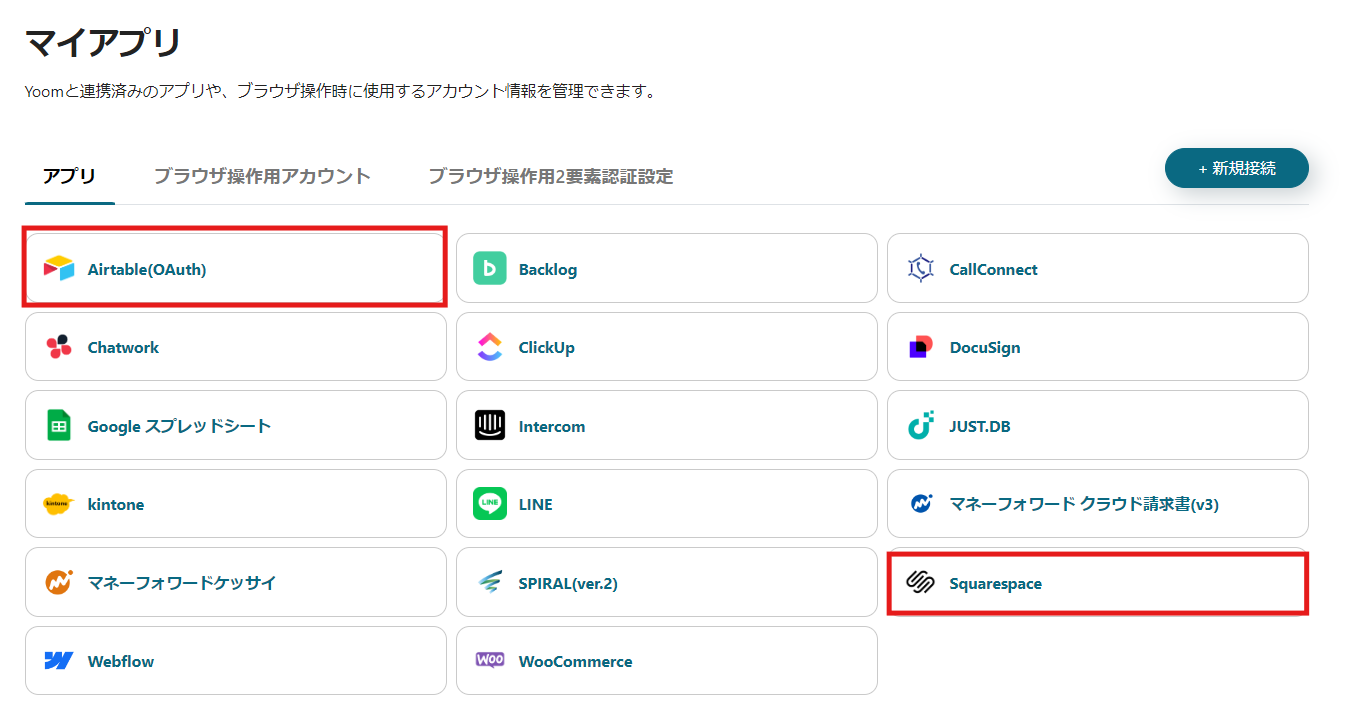1350x727 pixels.
Task: Open the Backlog app name
Action: point(548,269)
